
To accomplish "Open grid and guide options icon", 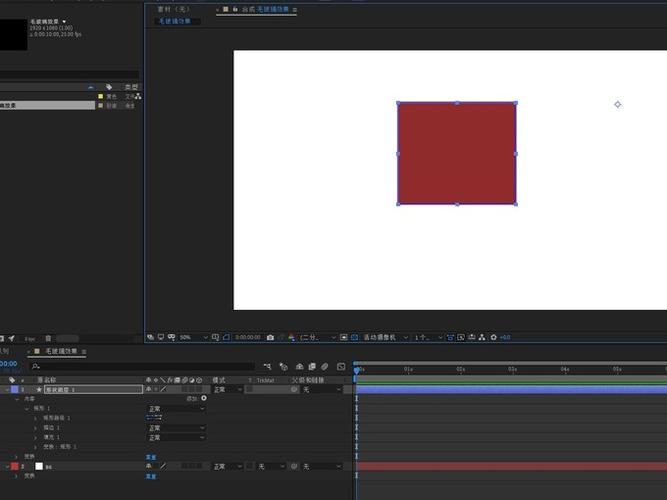I will [216, 337].
